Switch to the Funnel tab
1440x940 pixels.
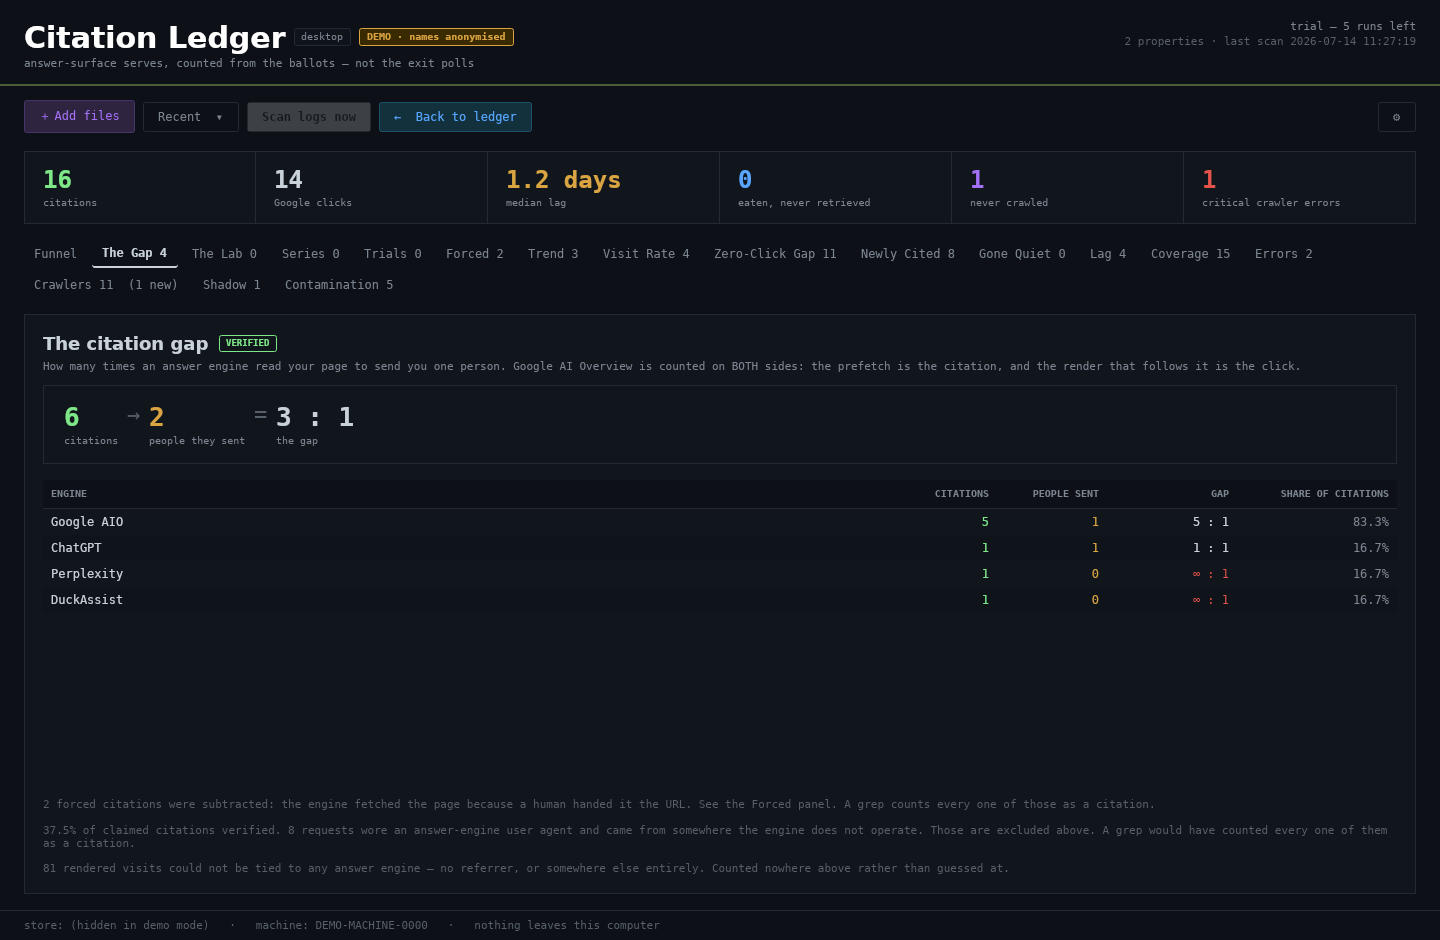click(55, 254)
